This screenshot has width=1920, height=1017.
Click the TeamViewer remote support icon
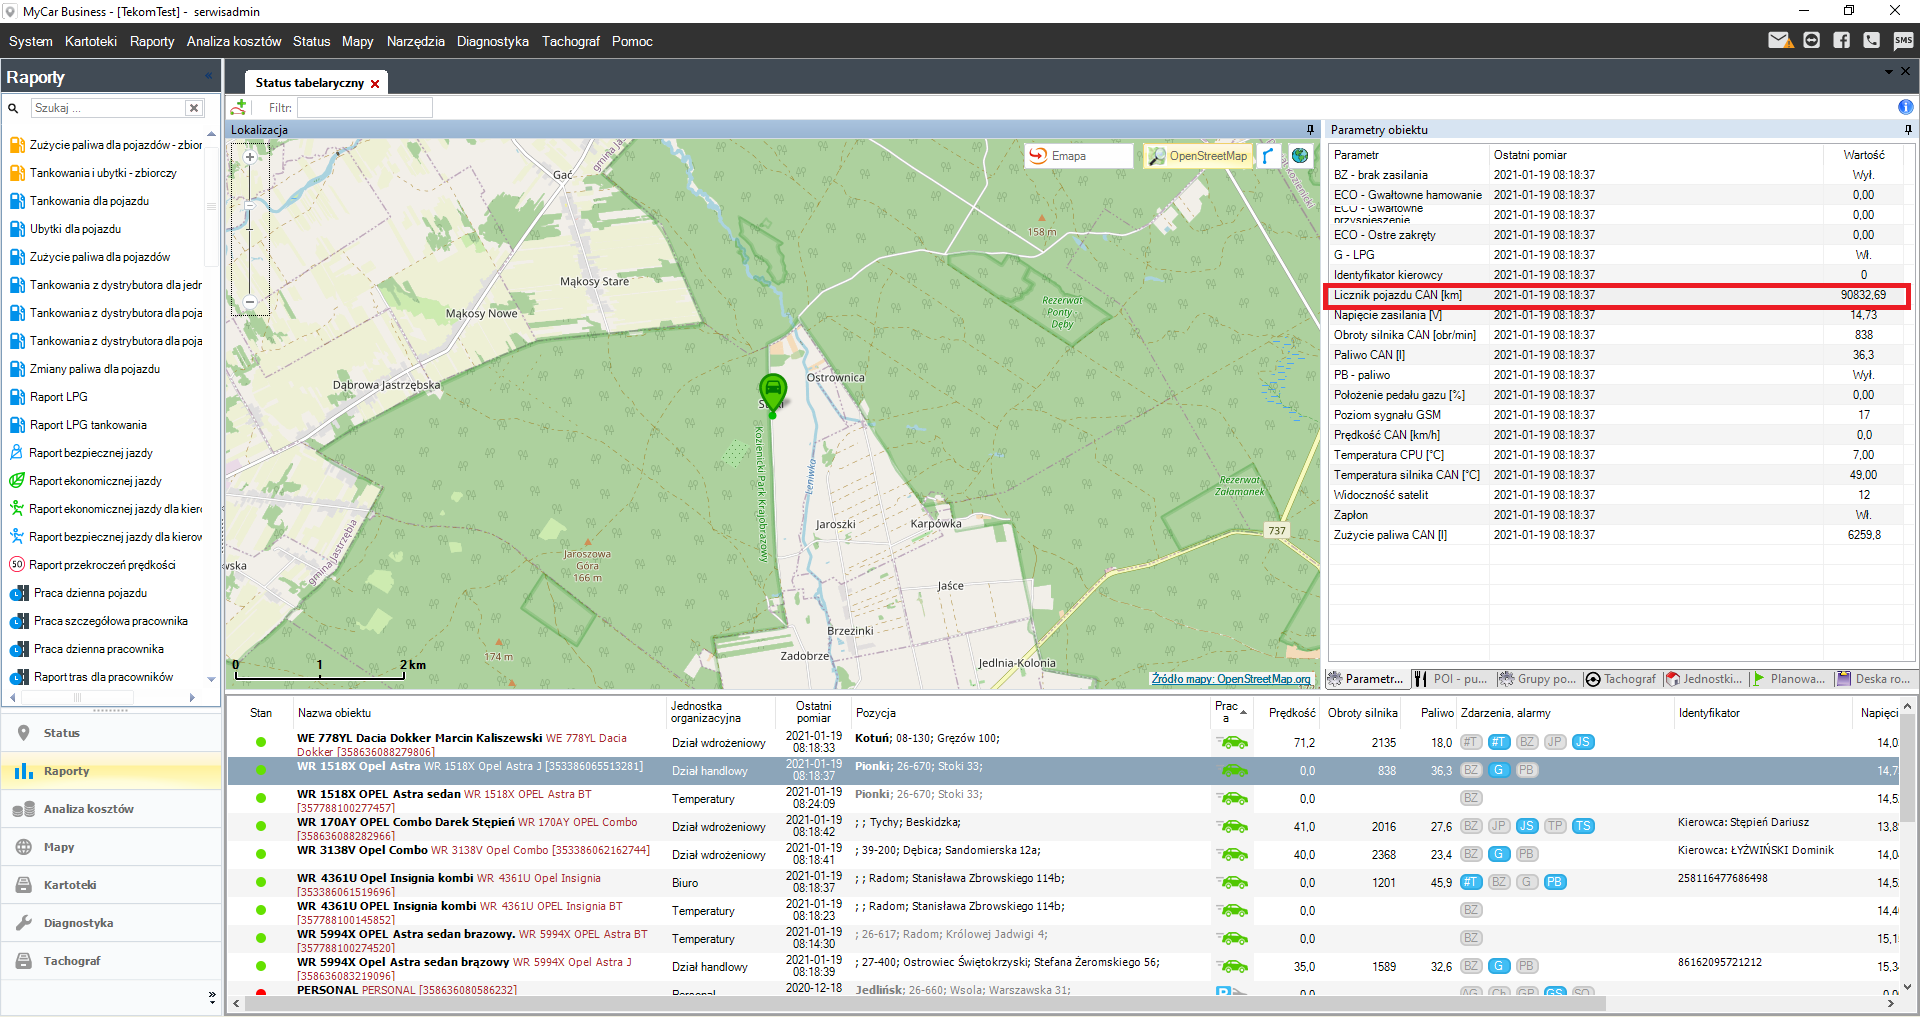click(1811, 41)
